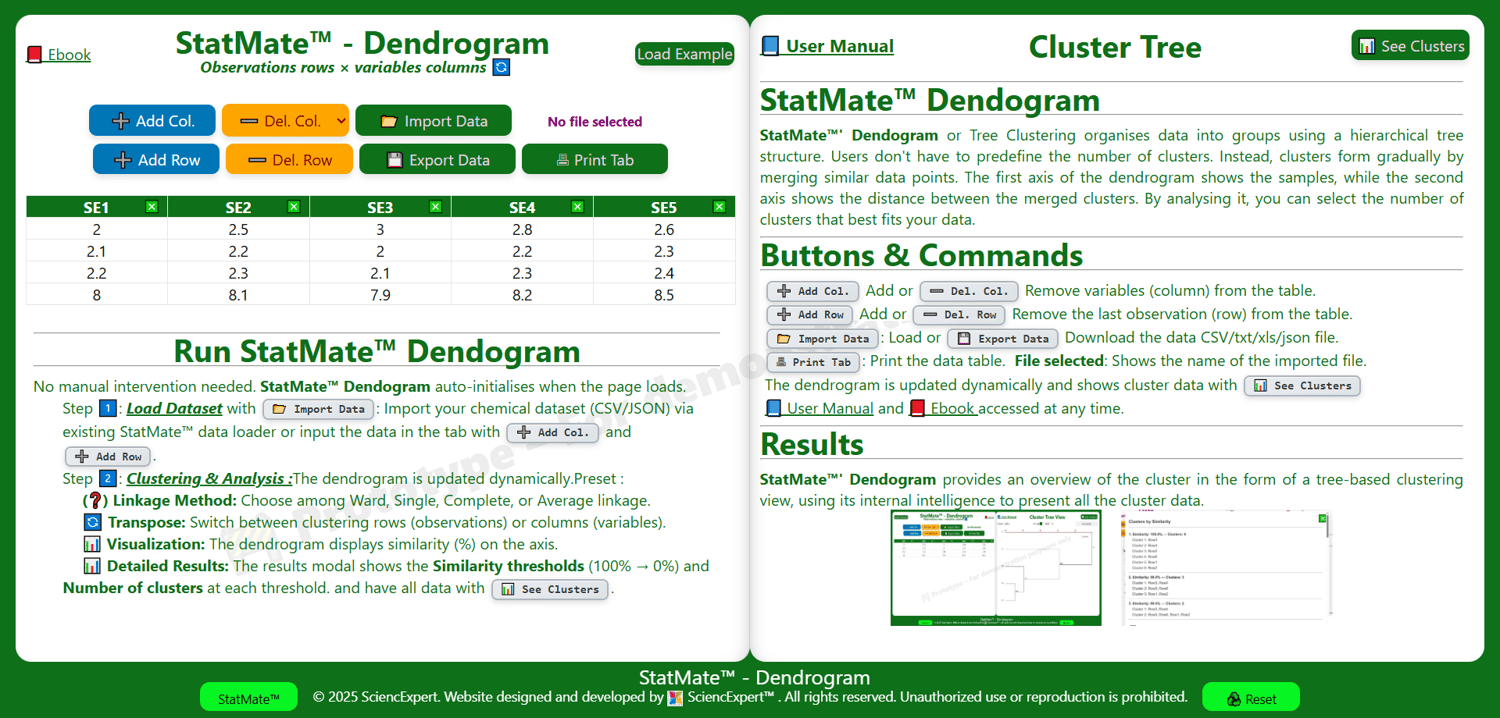
Task: Select the cell with value 2.8
Action: [522, 229]
